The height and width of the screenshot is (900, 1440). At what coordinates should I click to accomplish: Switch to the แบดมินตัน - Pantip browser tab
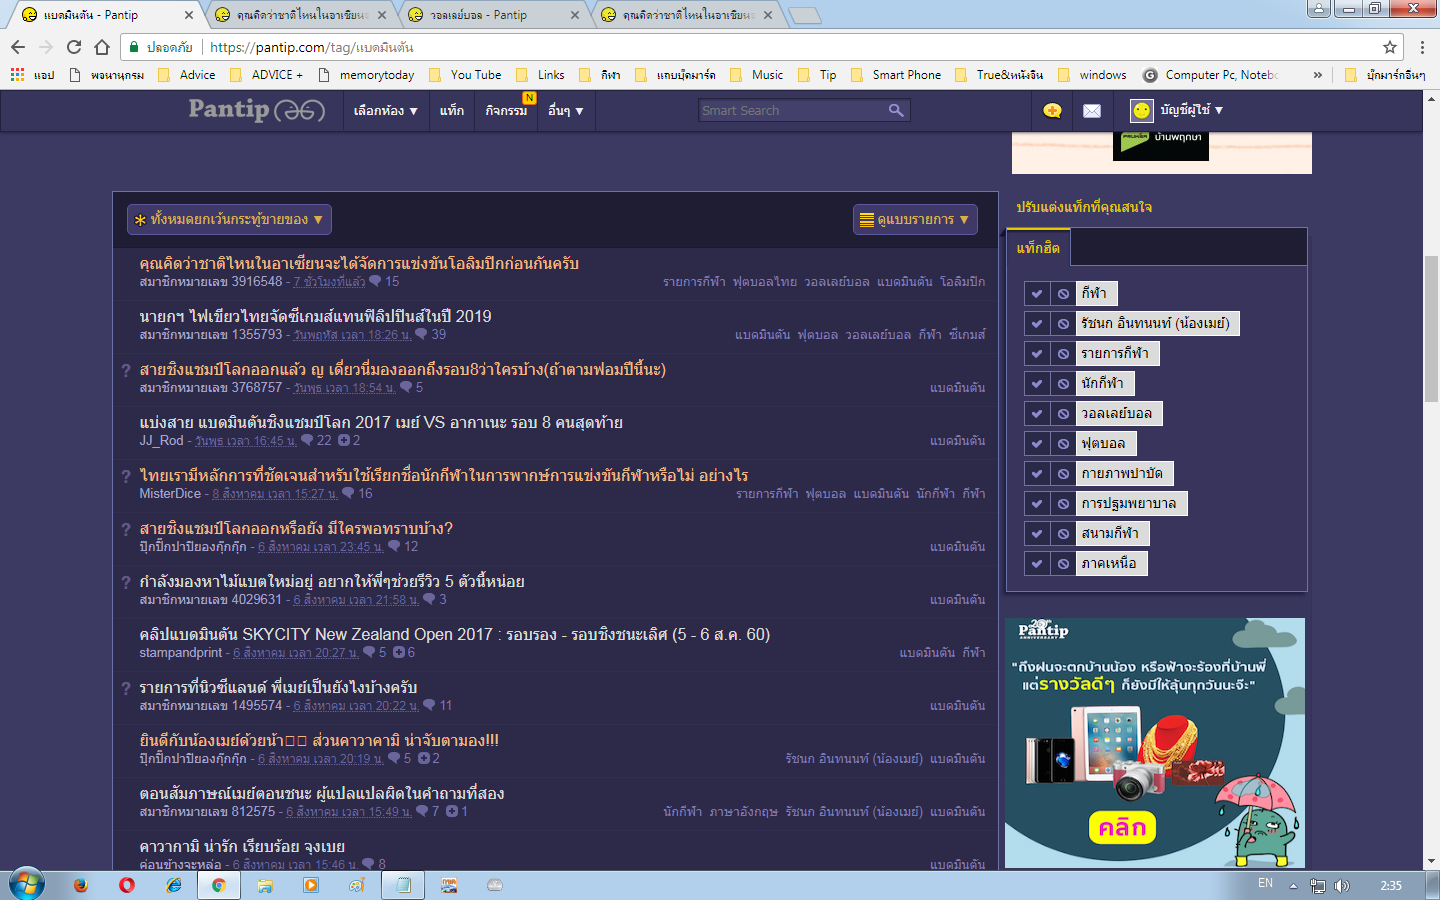pyautogui.click(x=108, y=15)
